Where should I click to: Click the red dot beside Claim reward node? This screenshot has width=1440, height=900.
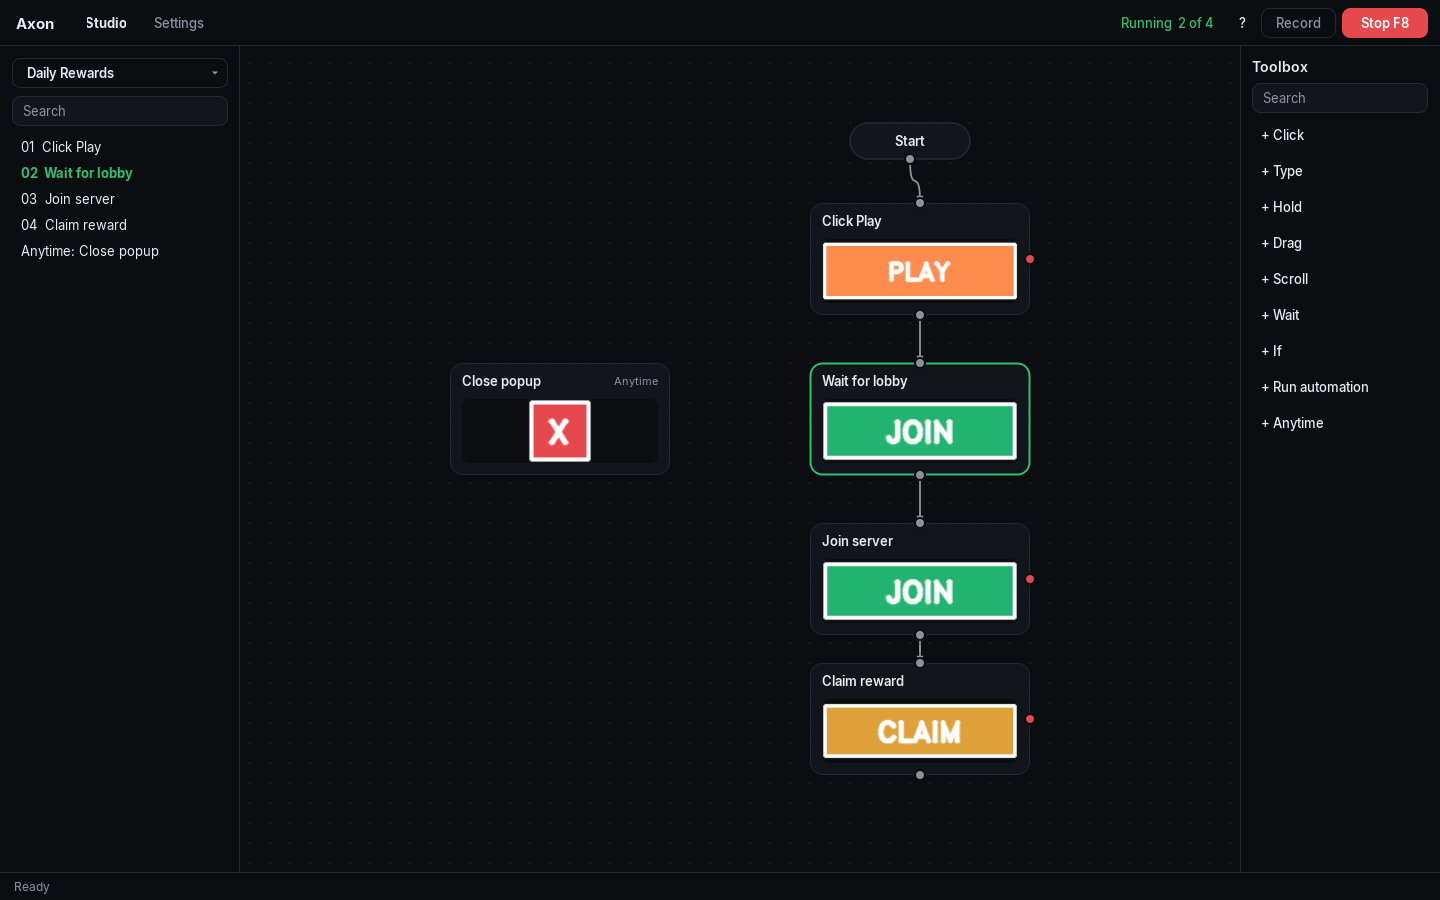coord(1030,719)
